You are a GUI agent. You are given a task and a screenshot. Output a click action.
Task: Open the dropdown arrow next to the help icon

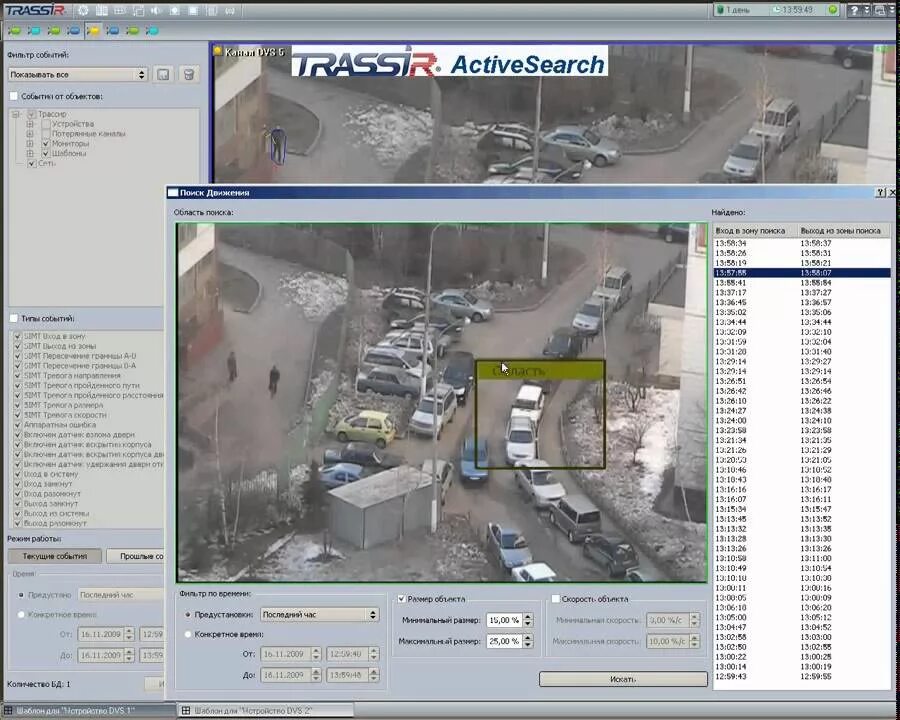click(867, 10)
